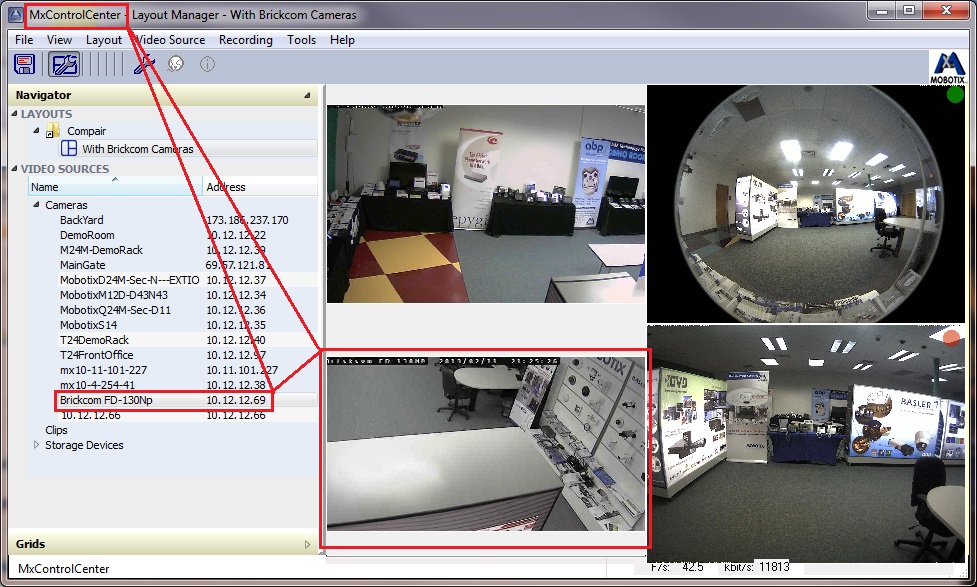Click the 10.11.101.227 address cell
This screenshot has width=977, height=587.
(242, 370)
